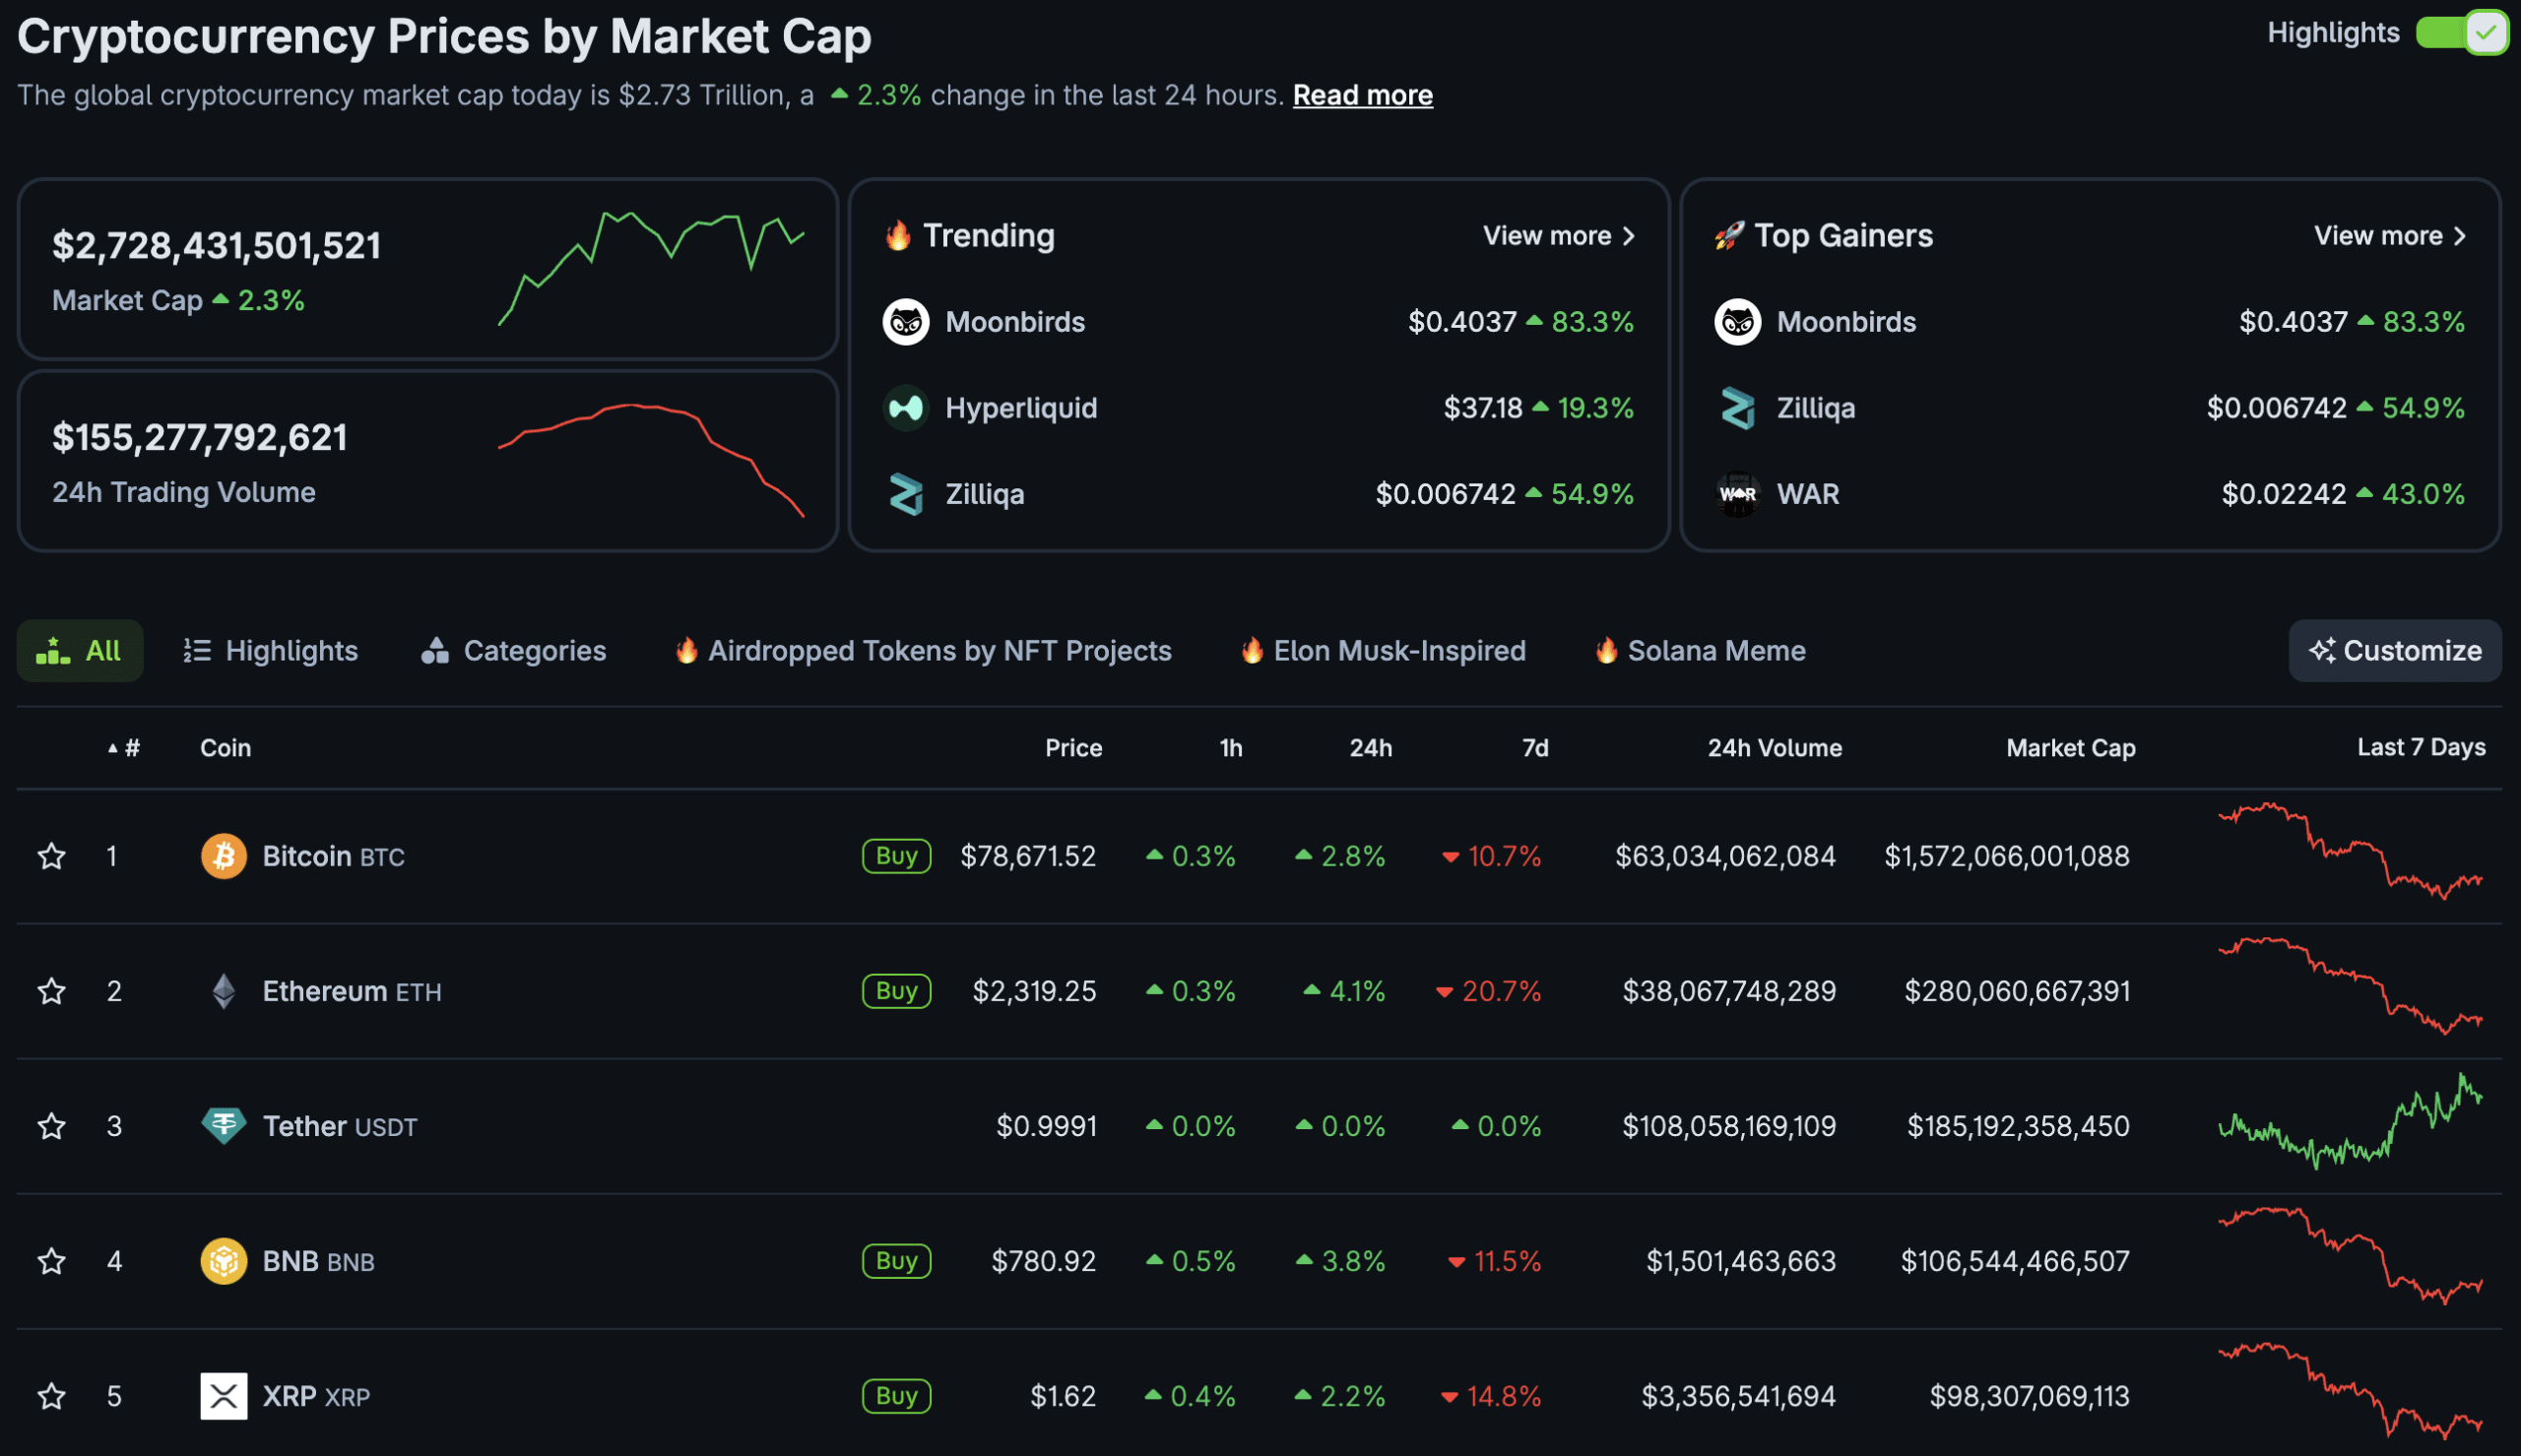Expand View more in Trending section

(1551, 235)
